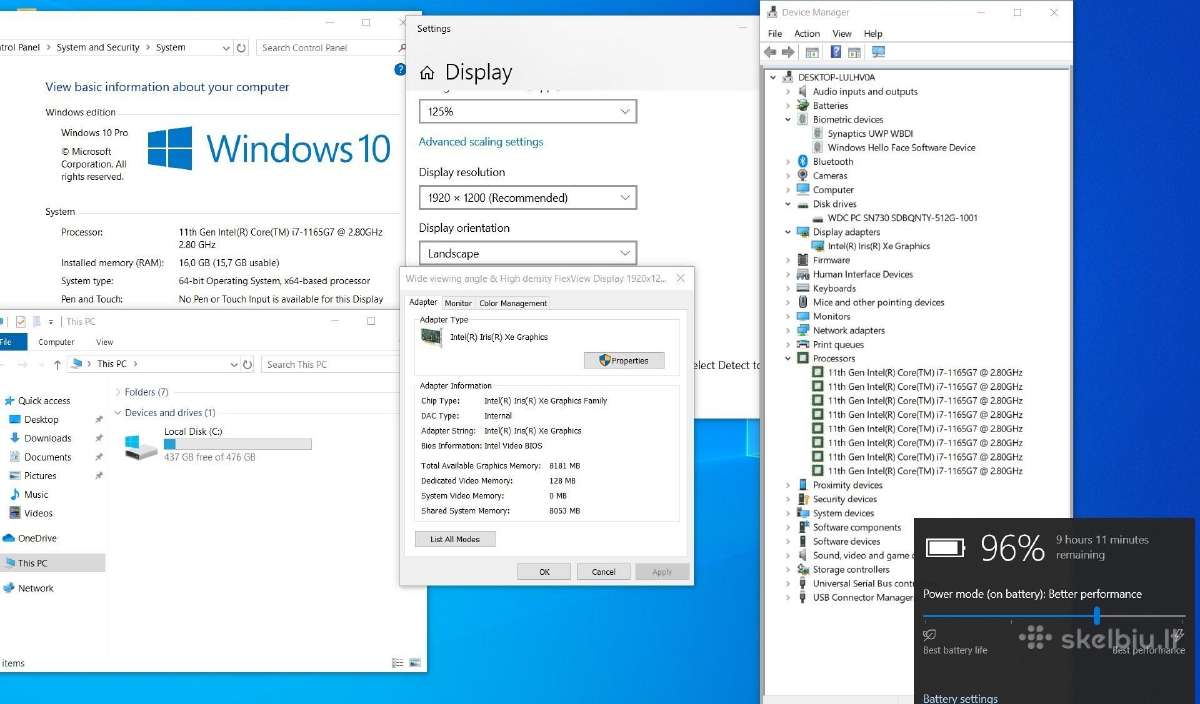Select the Monitors category icon in Device Manager
The image size is (1200, 704).
click(x=803, y=316)
